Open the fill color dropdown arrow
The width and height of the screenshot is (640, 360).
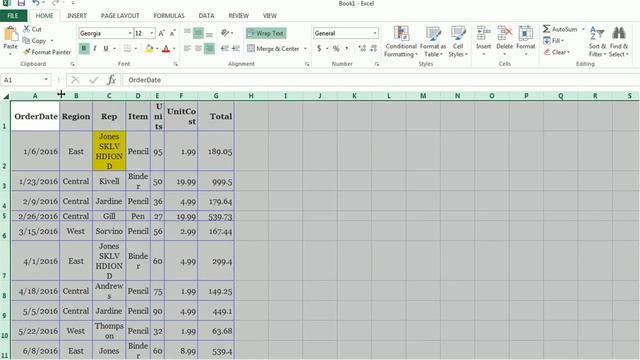[157, 49]
